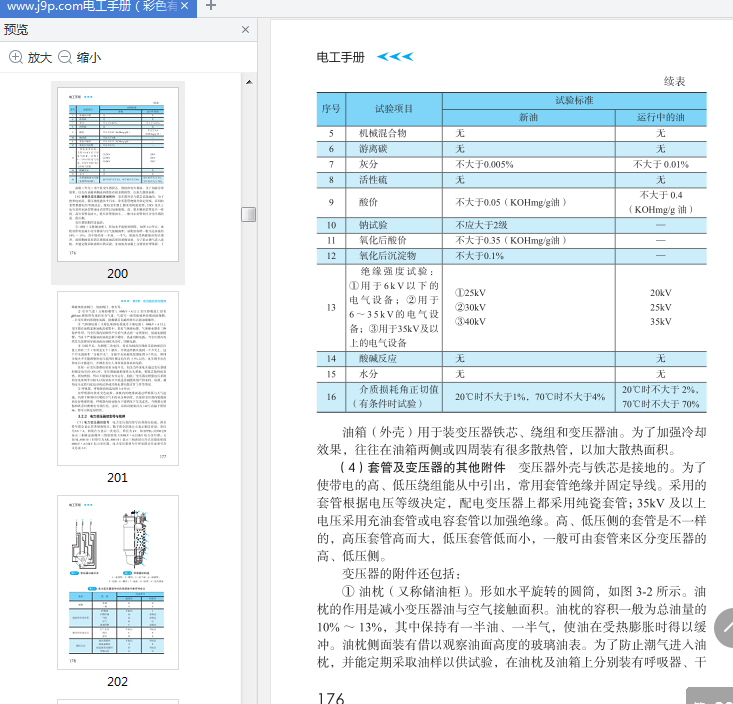Click the thumbnail scrollbar up arrow

249,82
